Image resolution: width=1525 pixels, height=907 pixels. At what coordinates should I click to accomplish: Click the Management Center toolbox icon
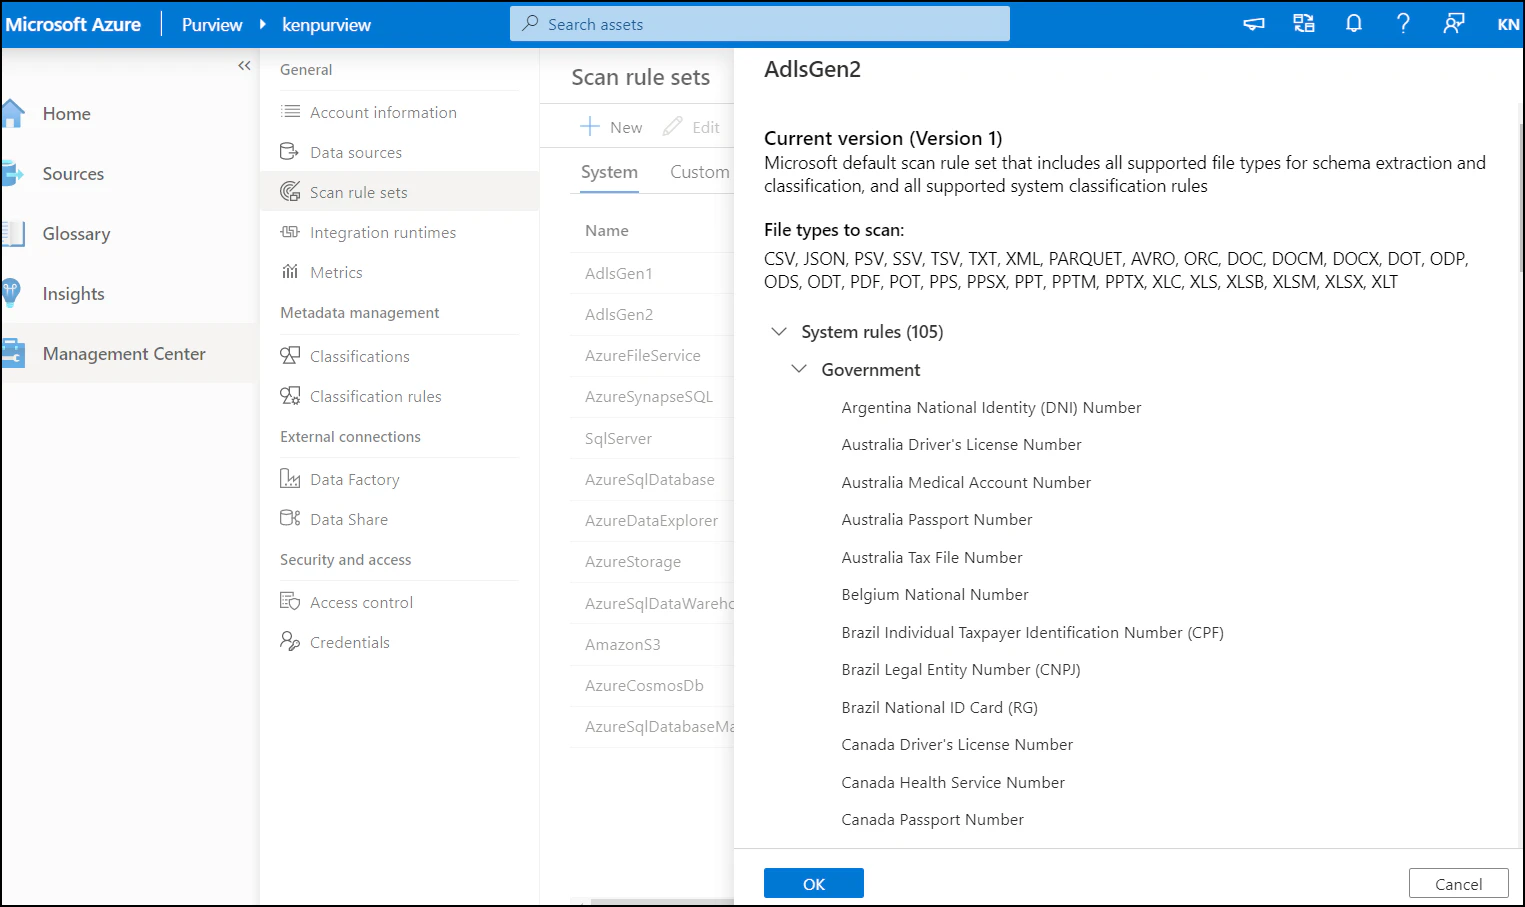pos(12,354)
